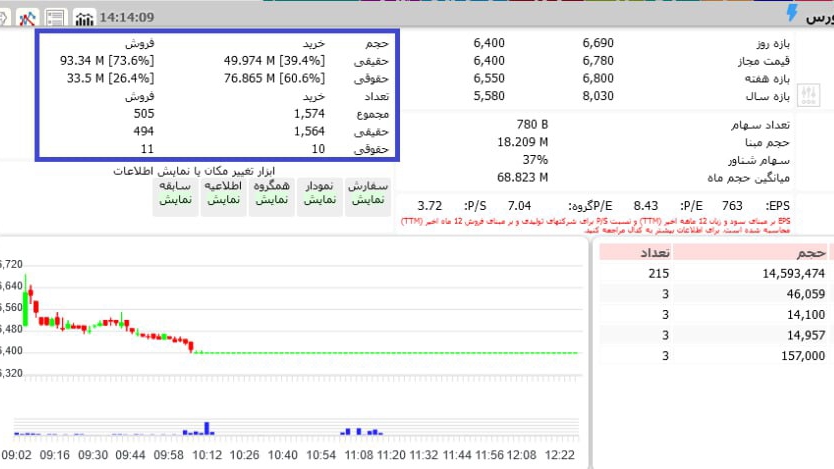Click the بازه سال label
Screen dimensions: 834x469
[x=768, y=96]
